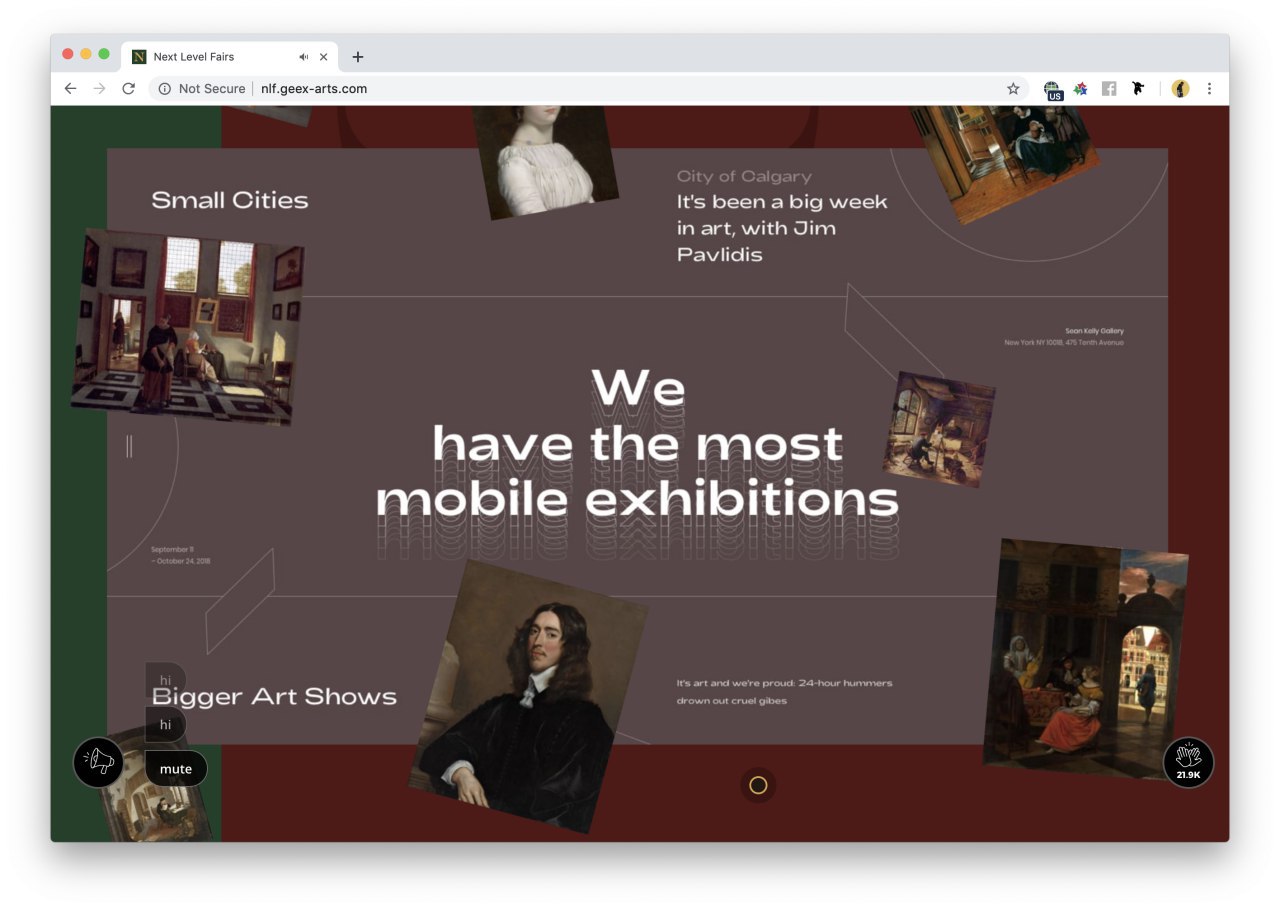
Task: Click the browser back arrow
Action: (70, 89)
